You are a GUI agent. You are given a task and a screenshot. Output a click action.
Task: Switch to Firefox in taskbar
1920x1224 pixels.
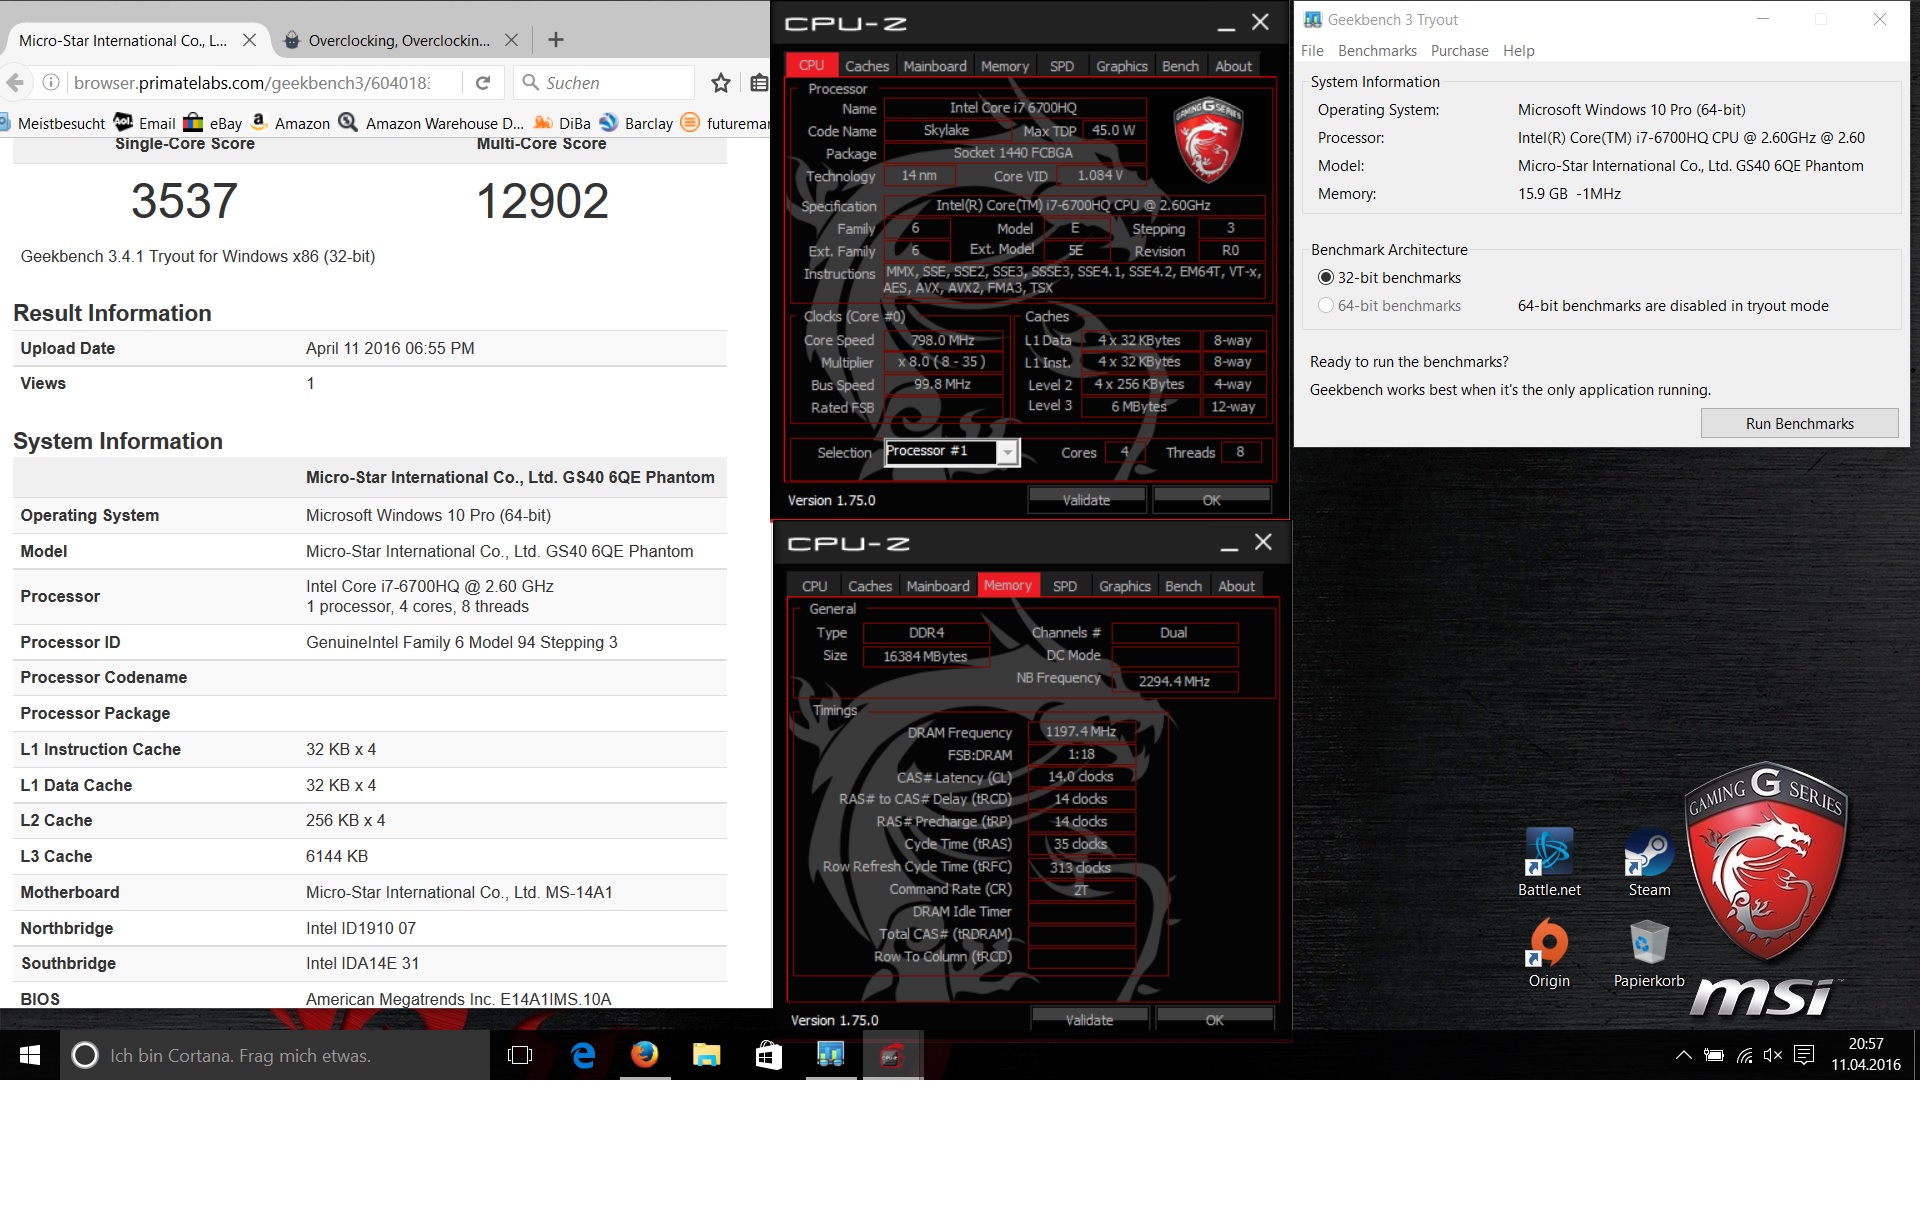pos(645,1055)
